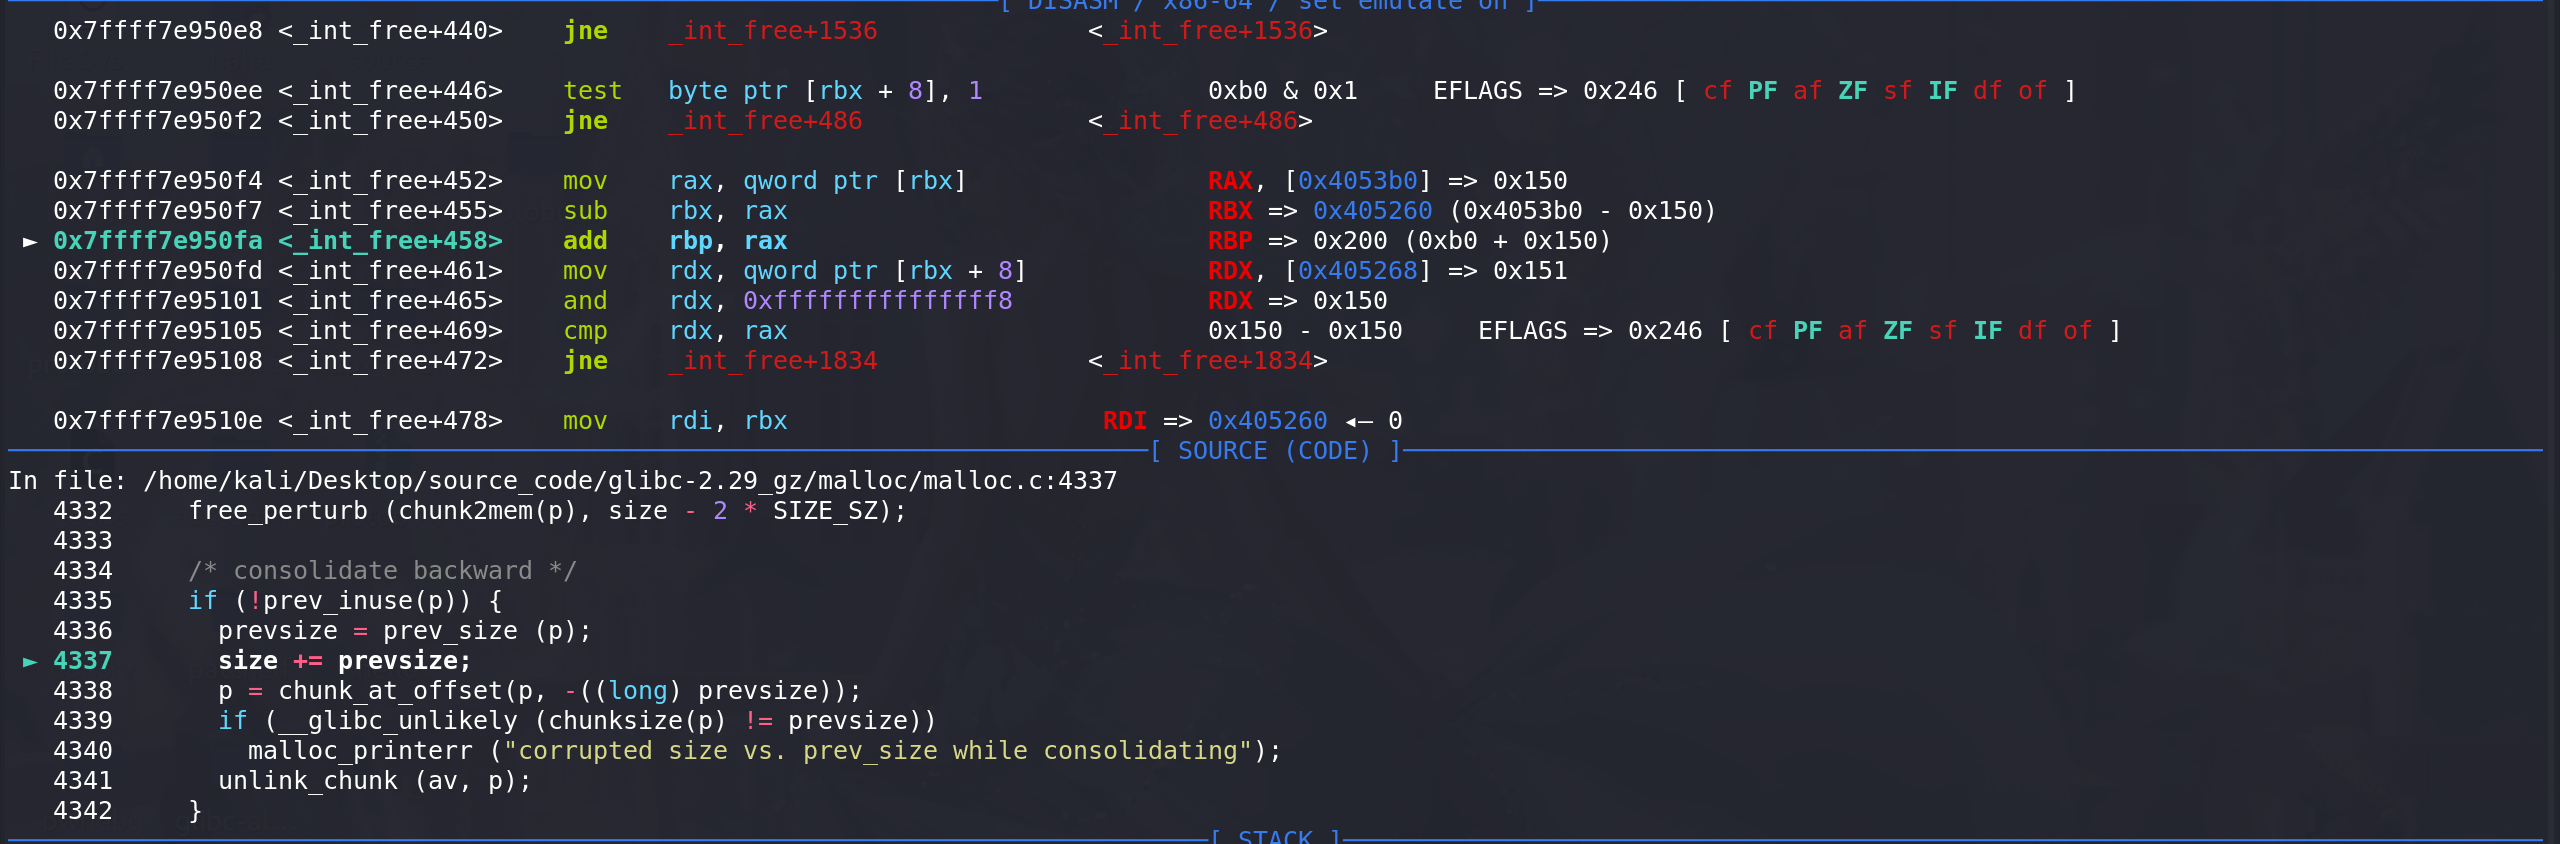Click the RBP => 0x200 annotation
Screen dimensions: 2560x844
(1298, 241)
